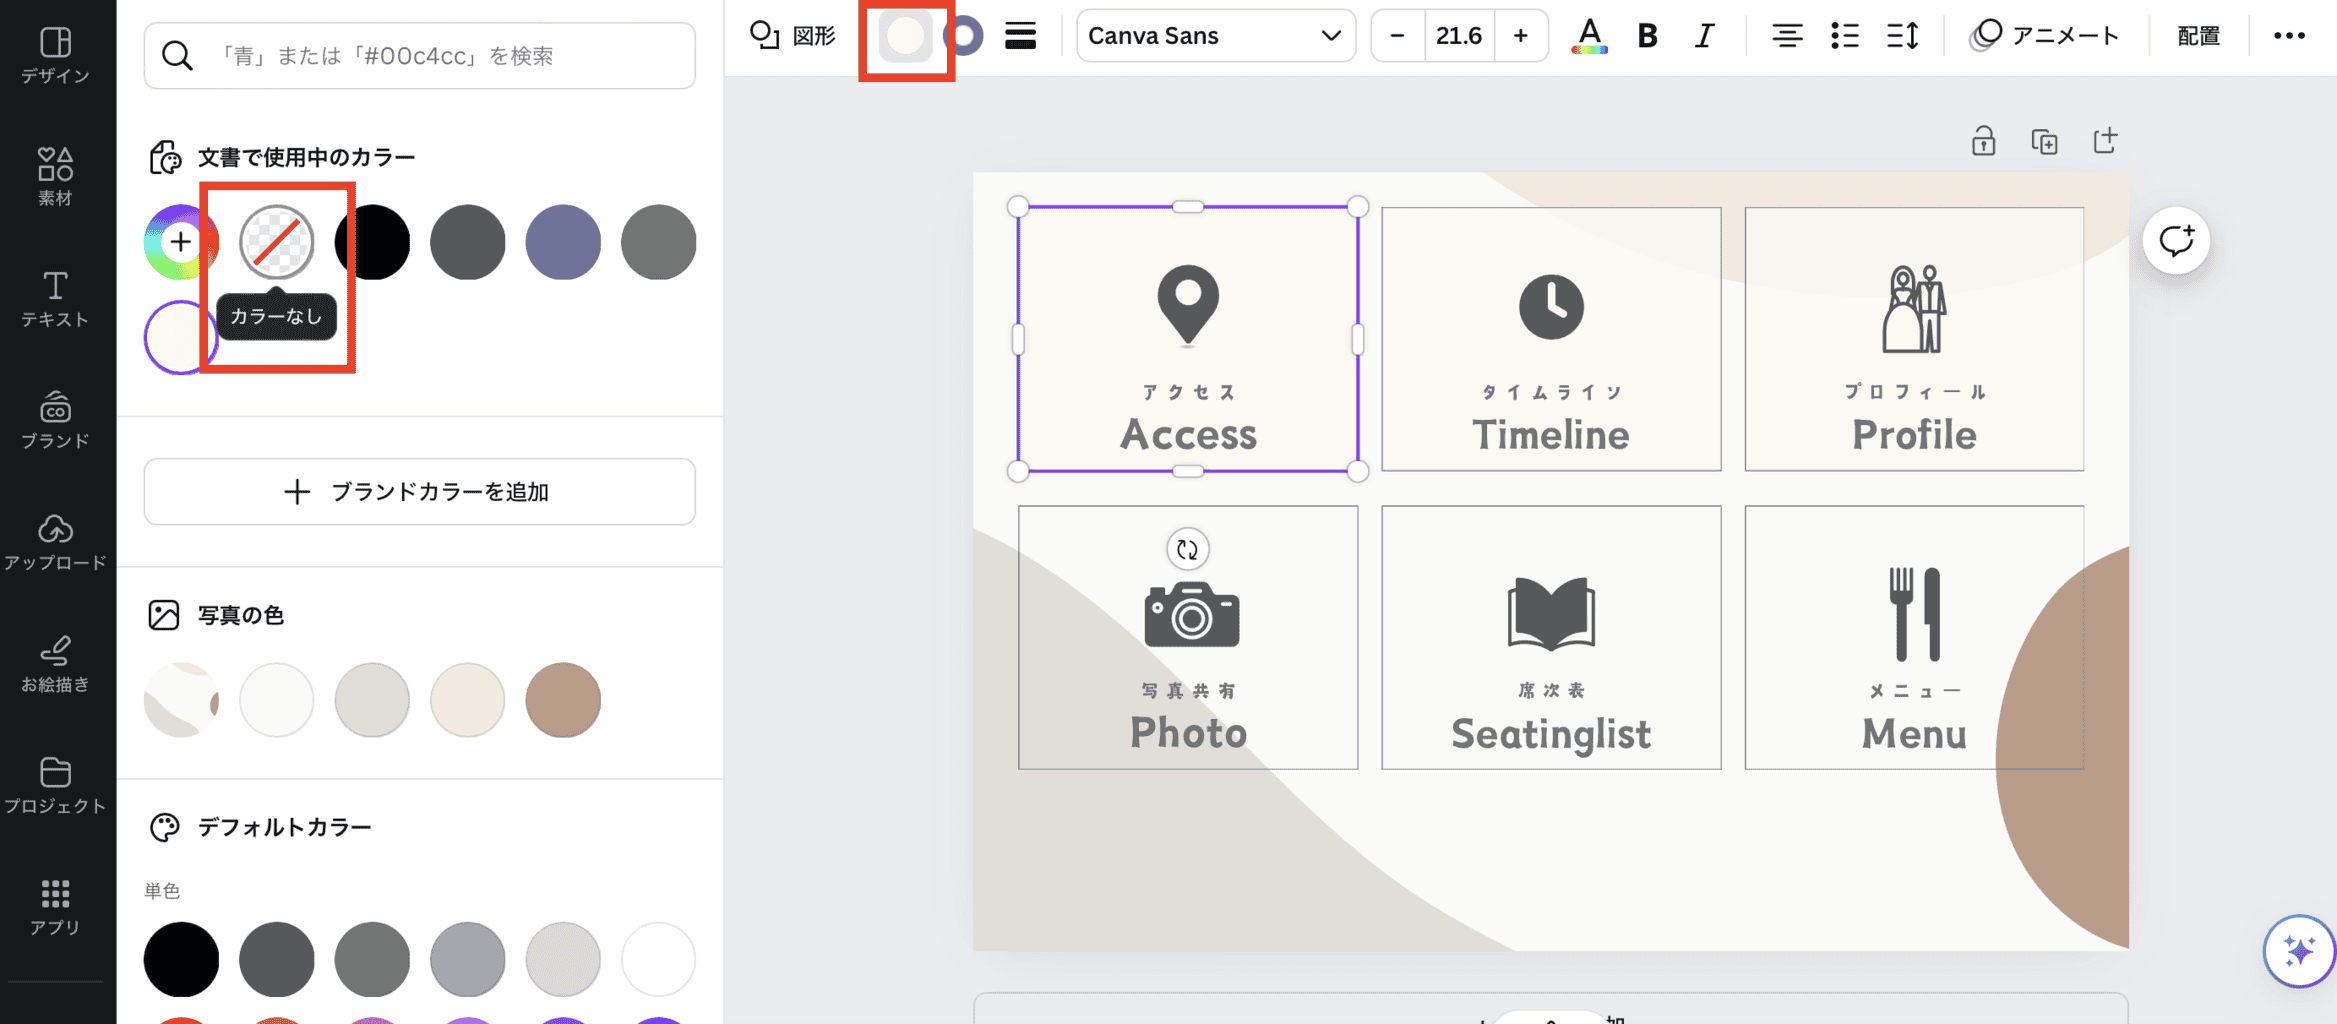This screenshot has height=1024, width=2337.
Task: Open text alignment option
Action: 1787,36
